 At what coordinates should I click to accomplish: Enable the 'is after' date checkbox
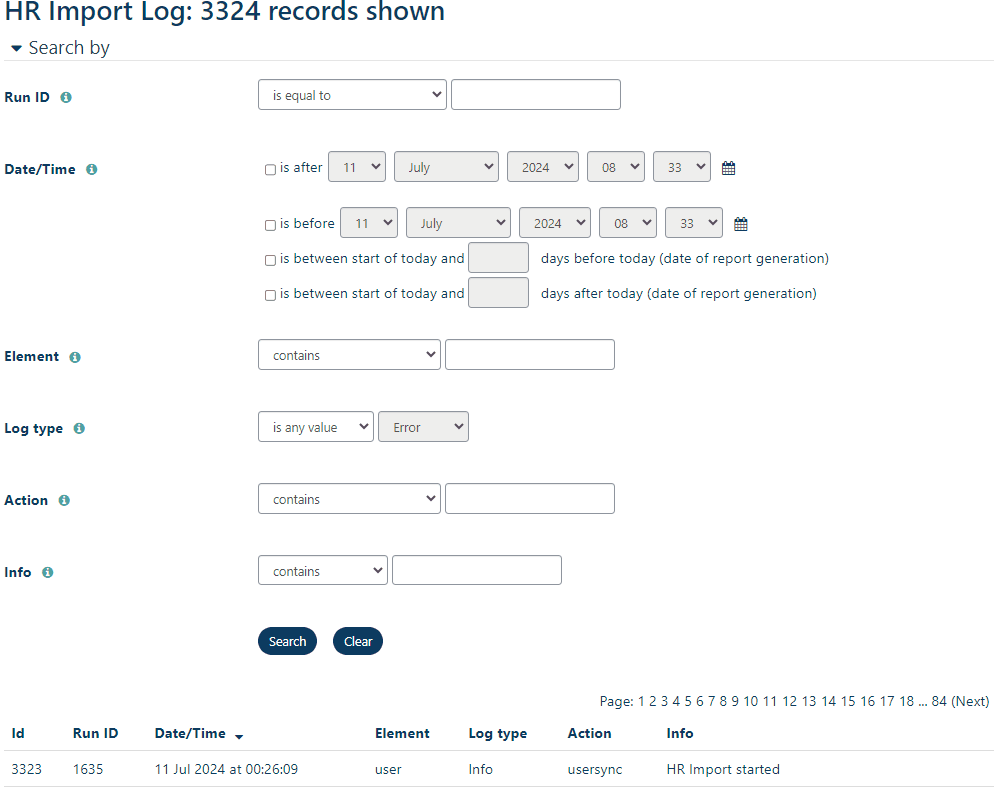270,170
